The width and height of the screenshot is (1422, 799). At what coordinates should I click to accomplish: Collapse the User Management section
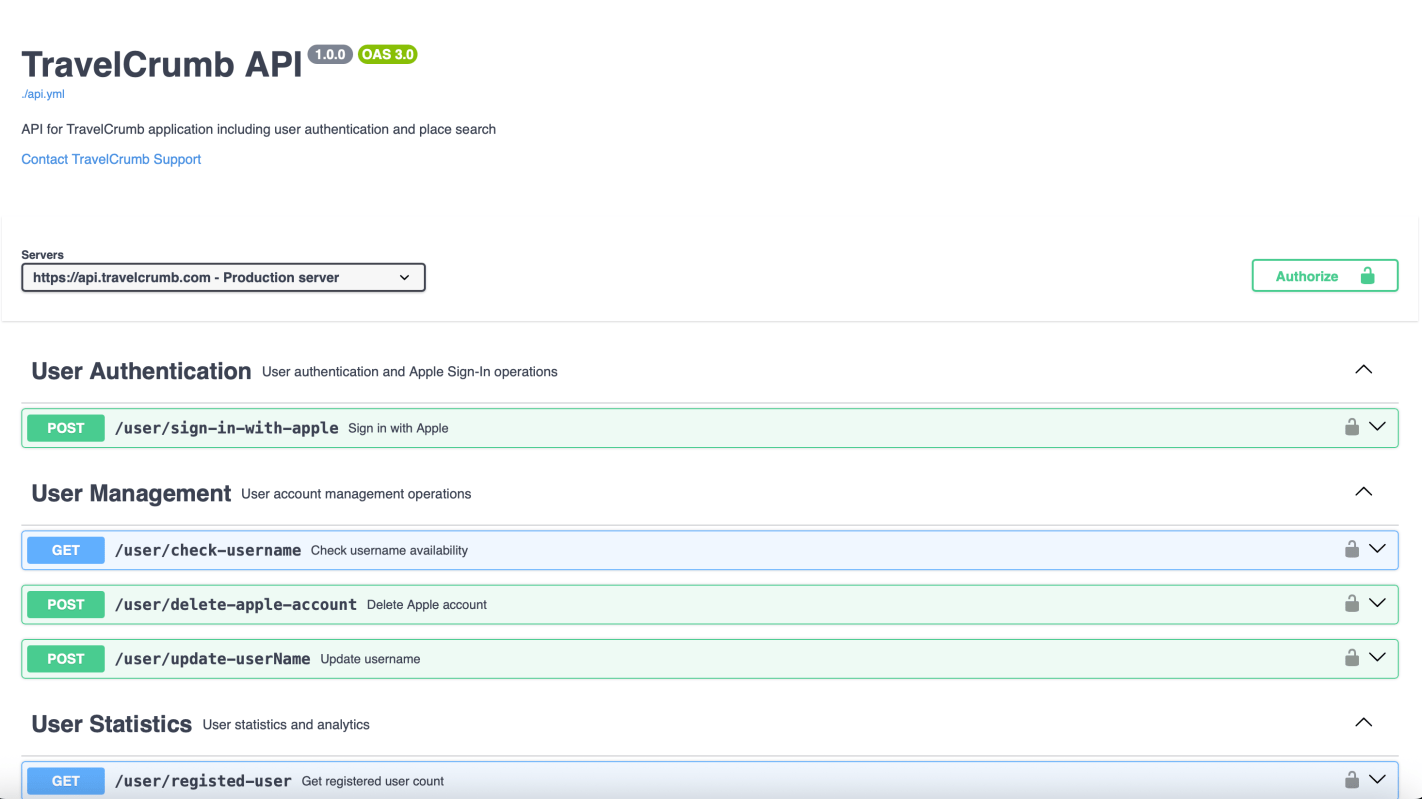pyautogui.click(x=1363, y=492)
